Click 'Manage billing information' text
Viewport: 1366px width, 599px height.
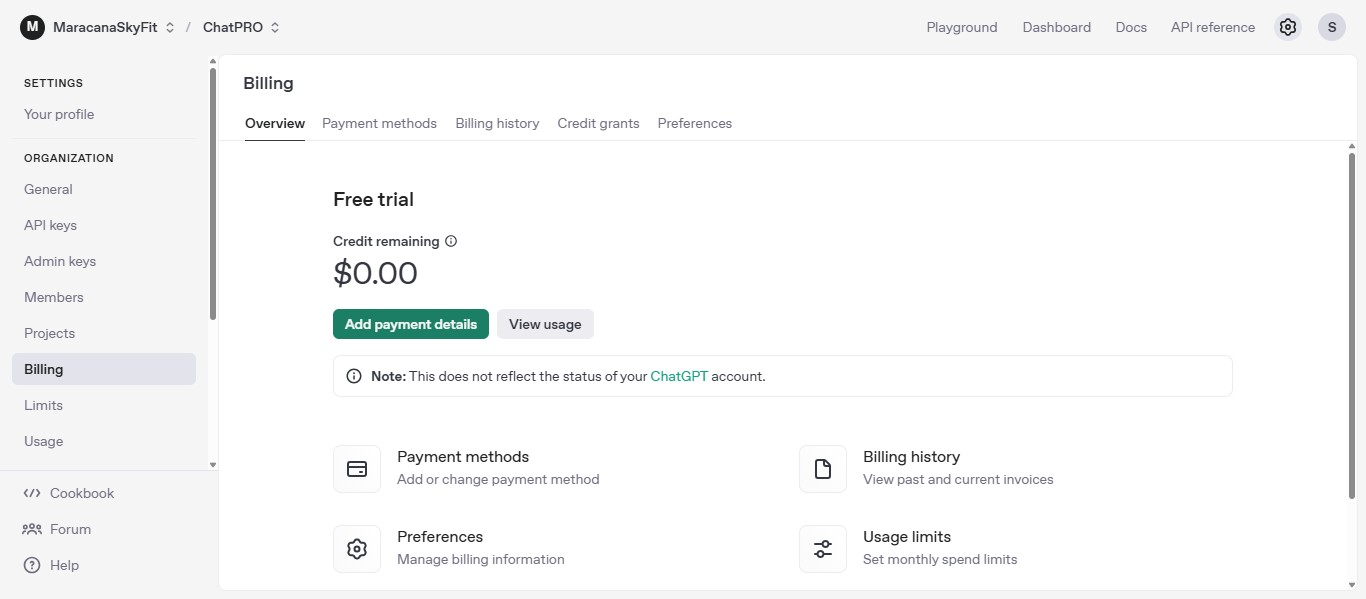coord(481,559)
